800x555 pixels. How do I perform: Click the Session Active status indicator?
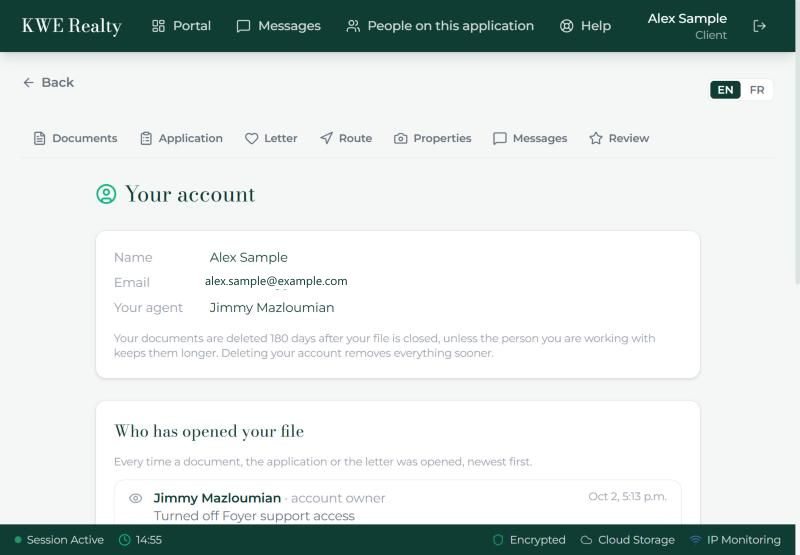tap(59, 540)
